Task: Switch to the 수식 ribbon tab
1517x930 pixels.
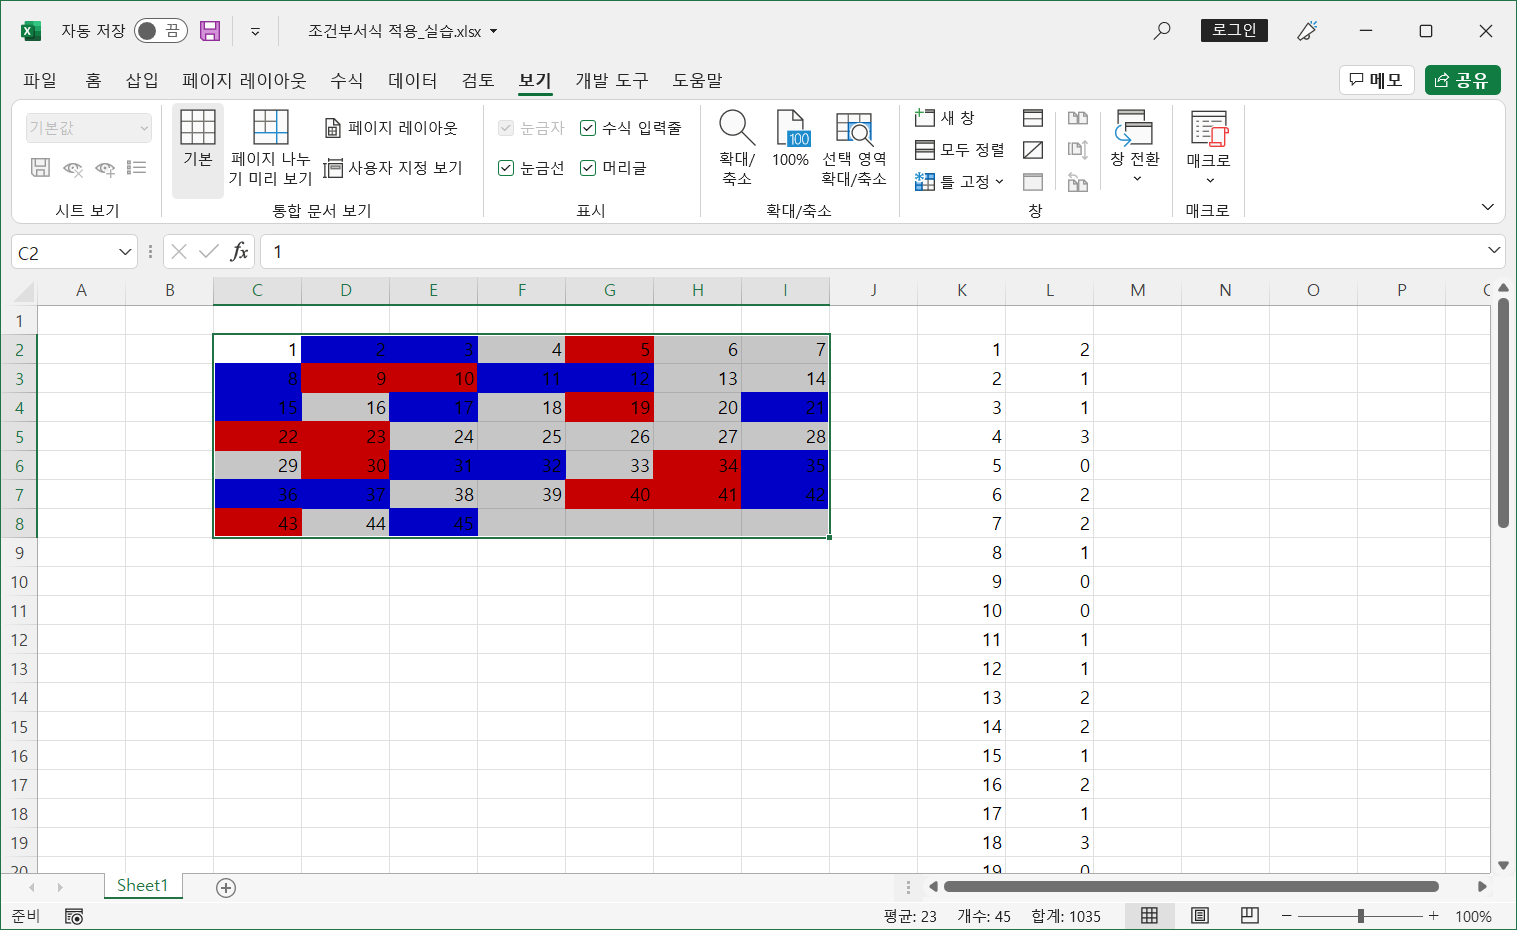Action: tap(346, 80)
